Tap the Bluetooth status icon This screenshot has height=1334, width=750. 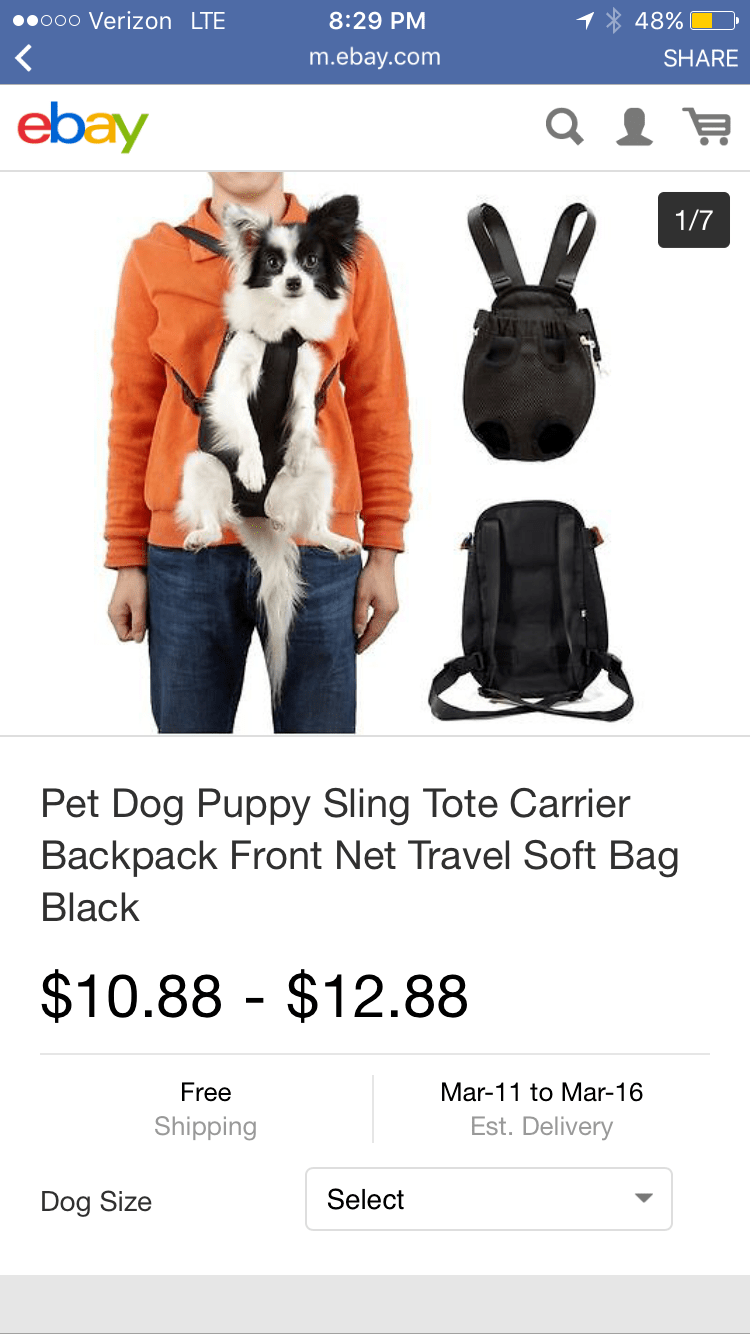click(614, 20)
